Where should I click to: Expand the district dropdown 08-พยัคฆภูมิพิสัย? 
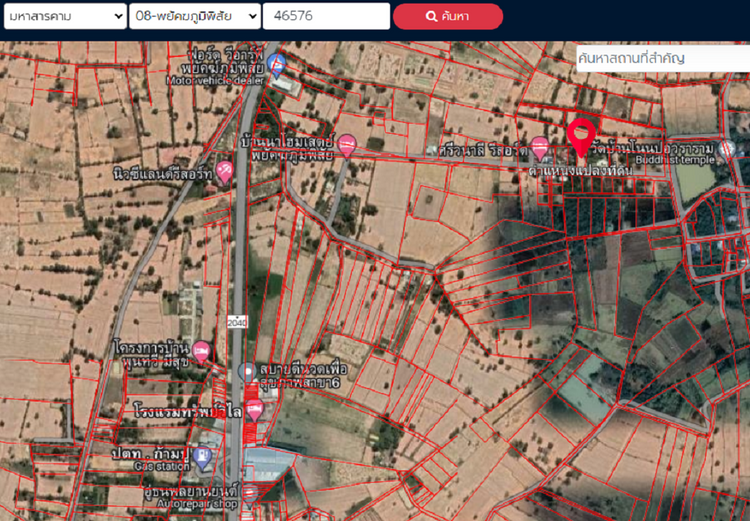(194, 16)
